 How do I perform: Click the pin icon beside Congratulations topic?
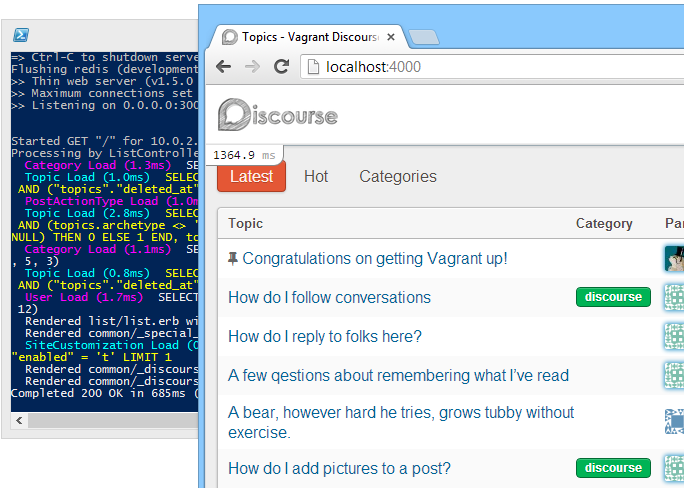point(233,259)
